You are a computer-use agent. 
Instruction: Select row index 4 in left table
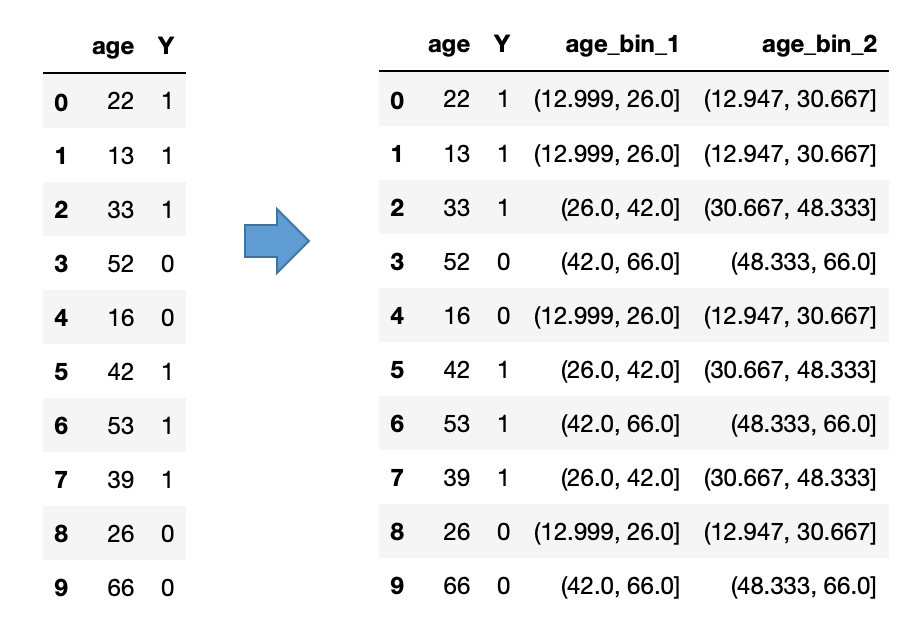pyautogui.click(x=61, y=318)
